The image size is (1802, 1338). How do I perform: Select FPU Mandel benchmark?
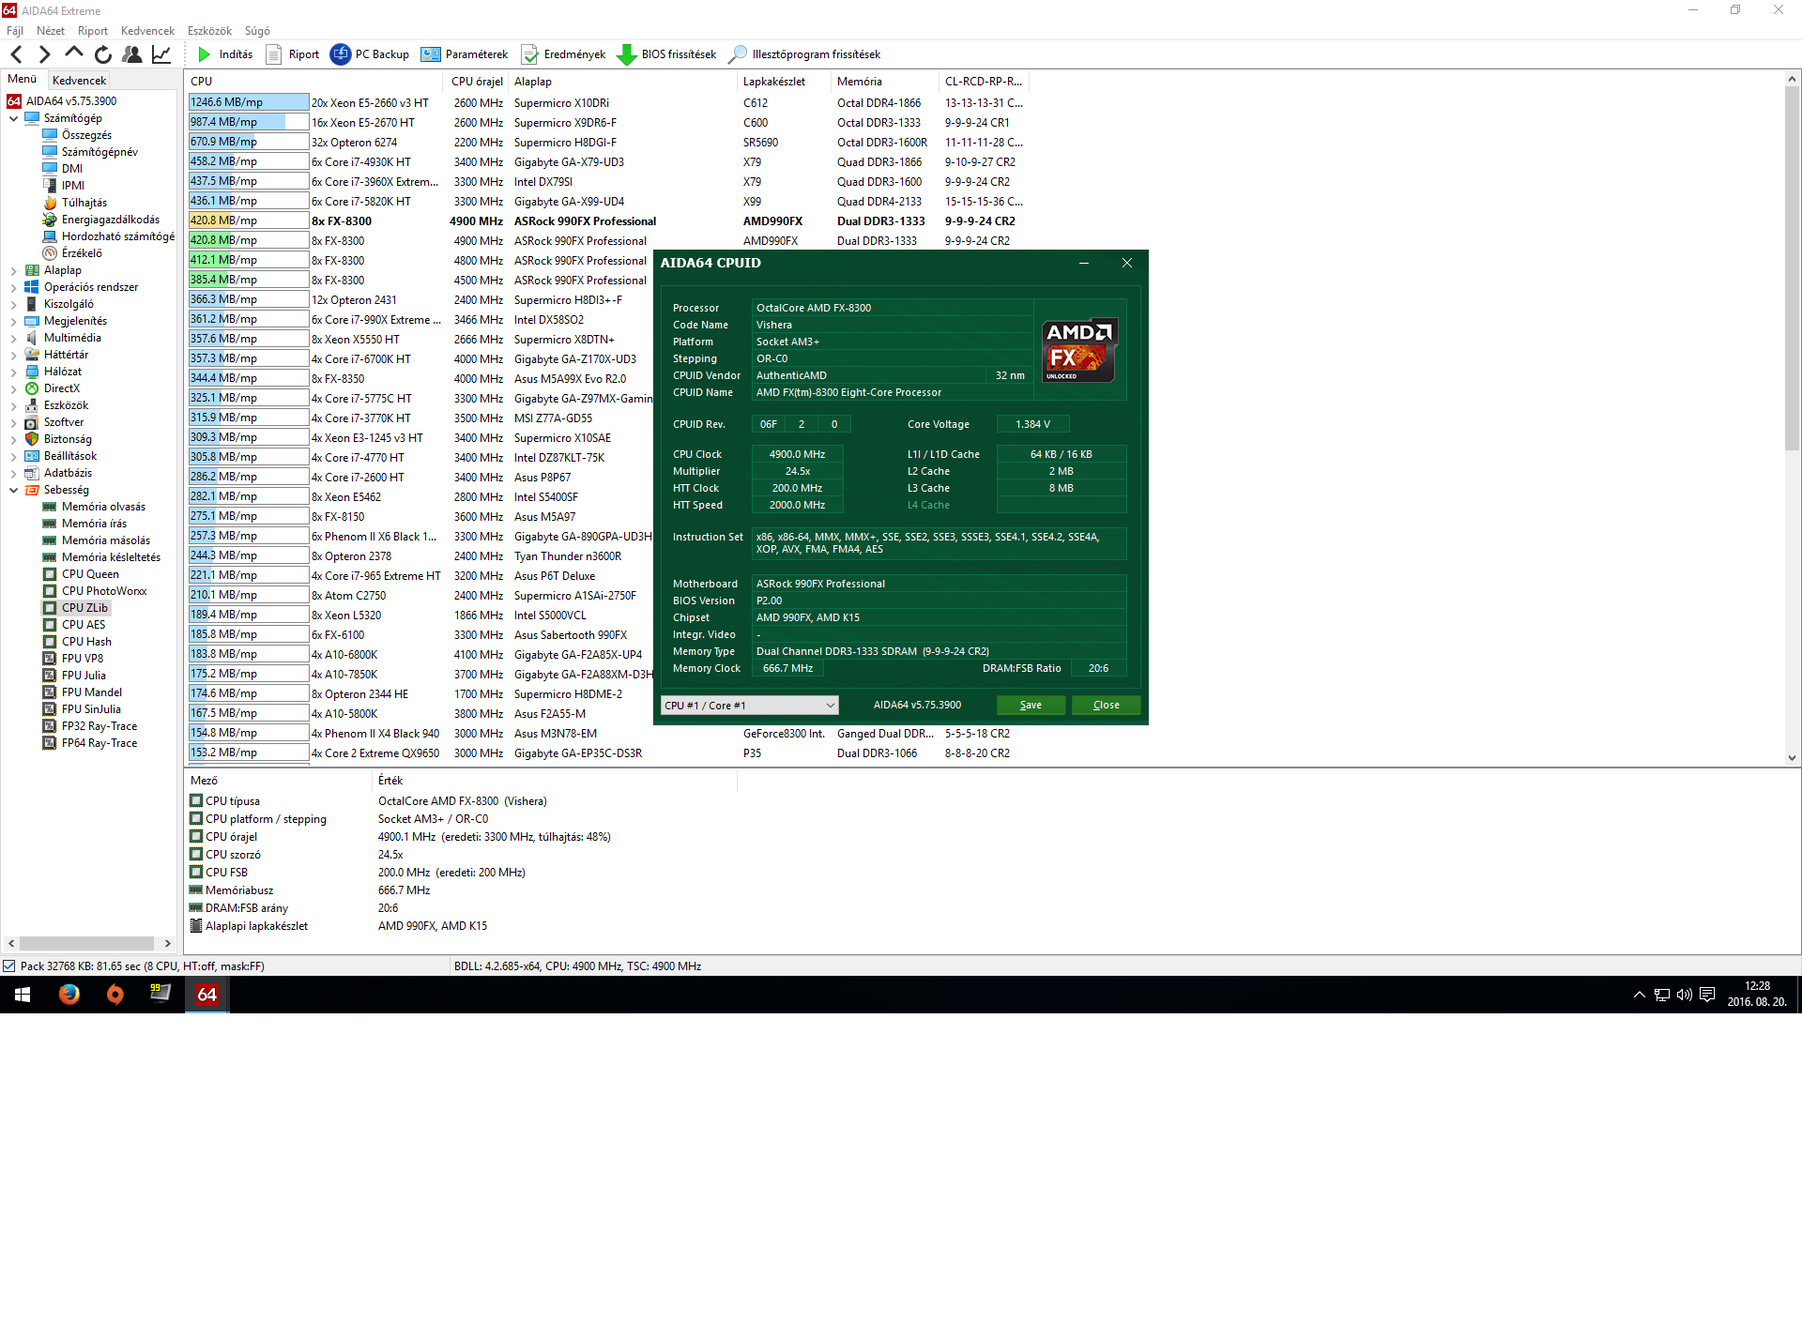click(x=91, y=692)
